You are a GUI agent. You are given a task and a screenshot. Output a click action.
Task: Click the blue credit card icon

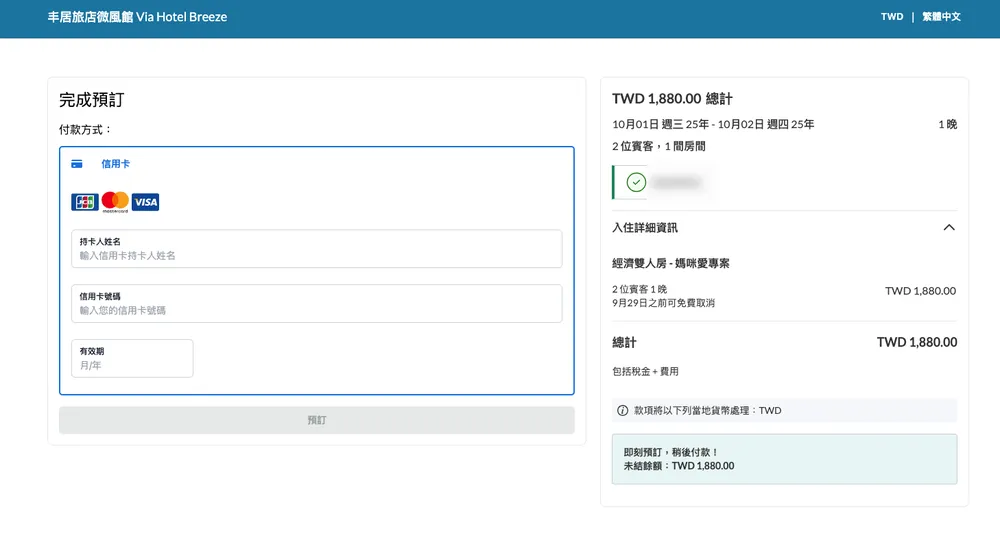[77, 164]
